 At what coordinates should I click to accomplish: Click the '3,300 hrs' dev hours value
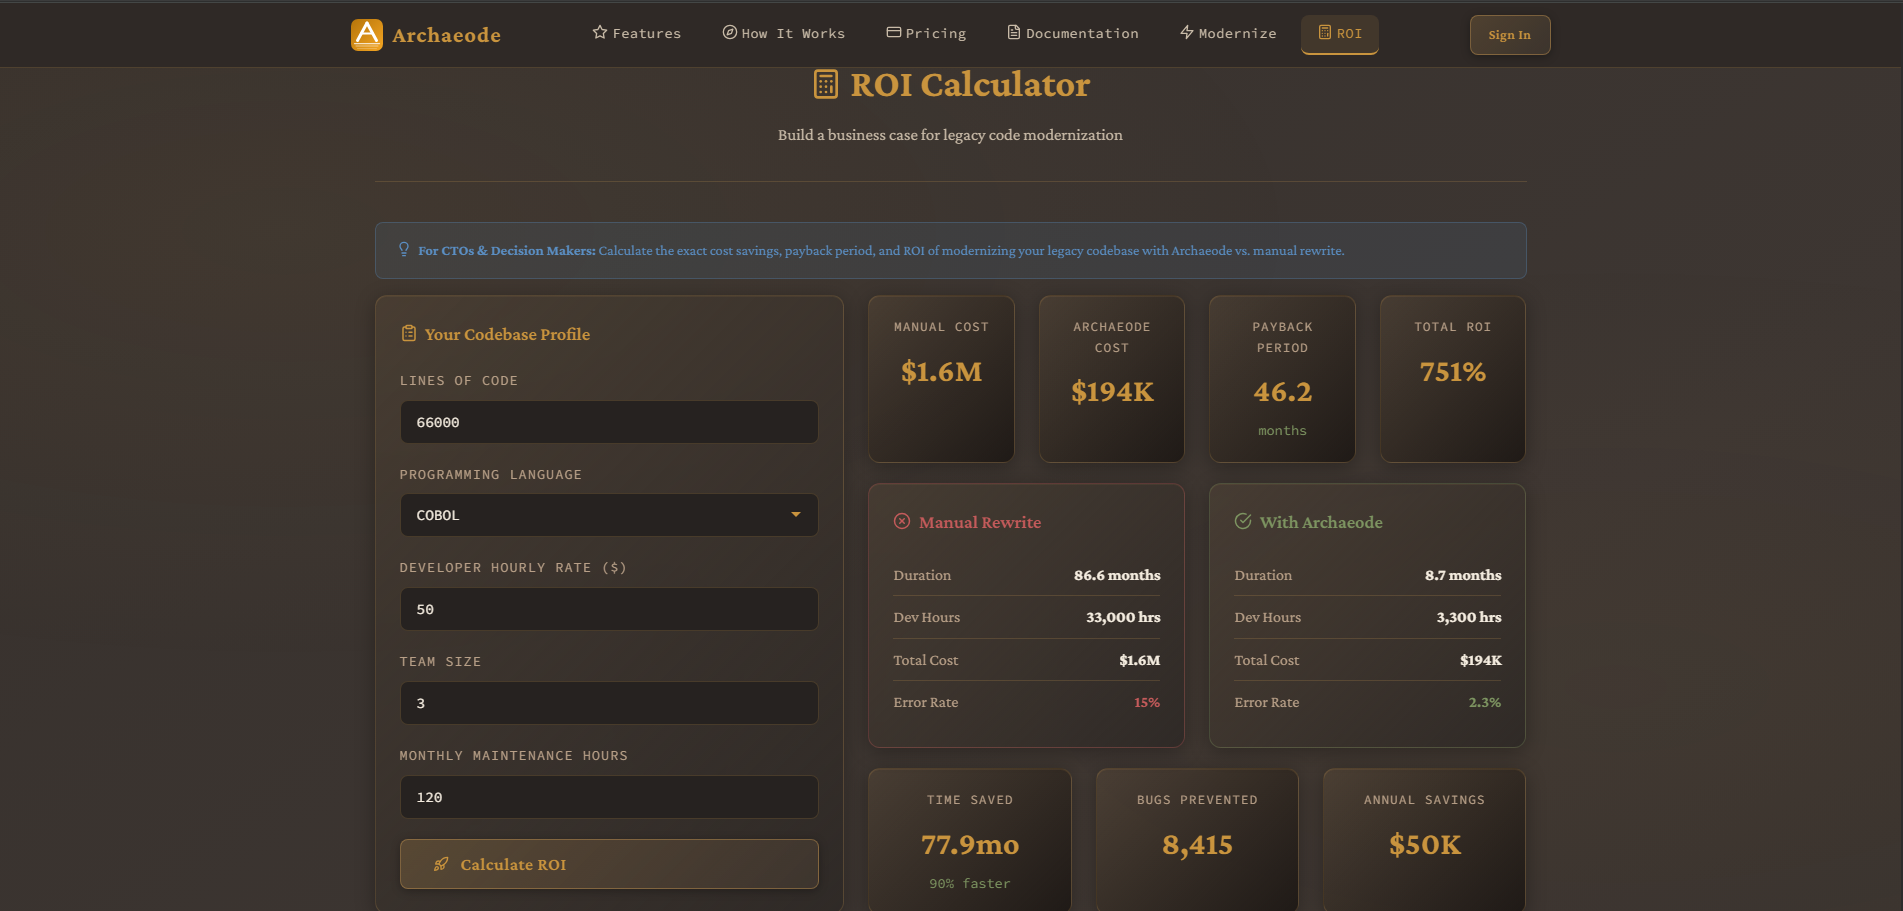pos(1469,617)
